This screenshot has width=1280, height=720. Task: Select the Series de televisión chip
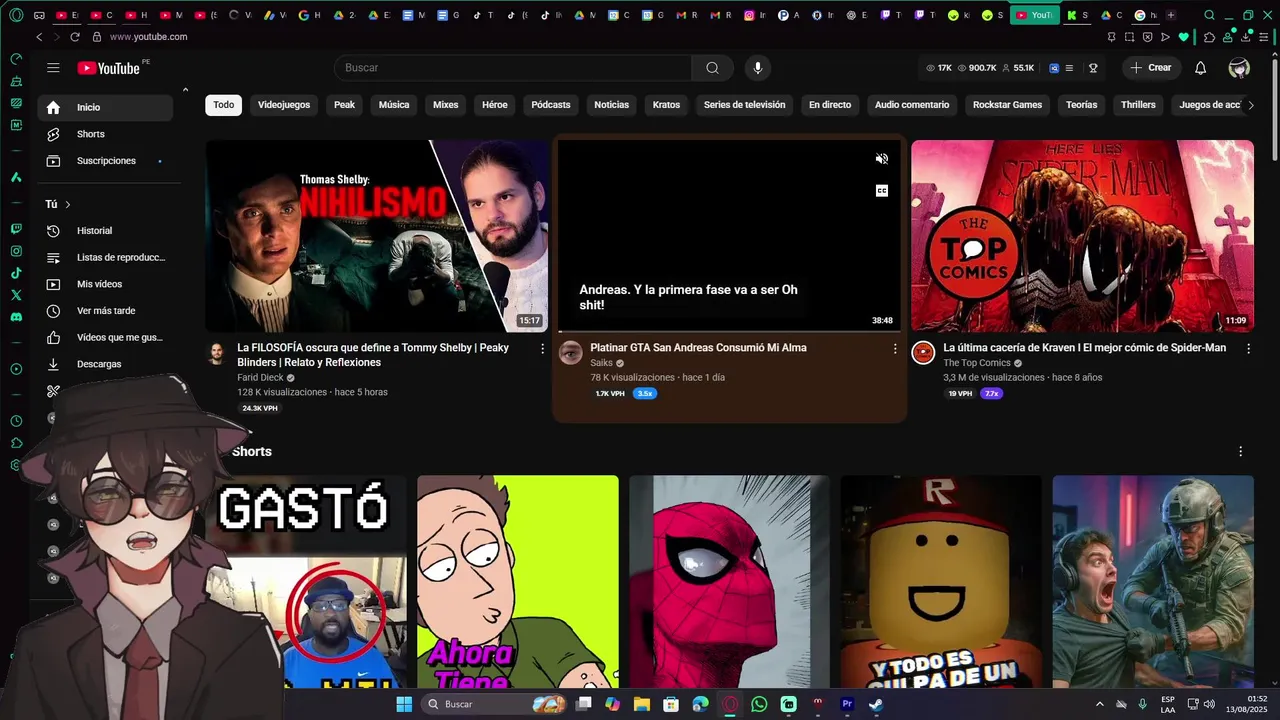click(744, 105)
